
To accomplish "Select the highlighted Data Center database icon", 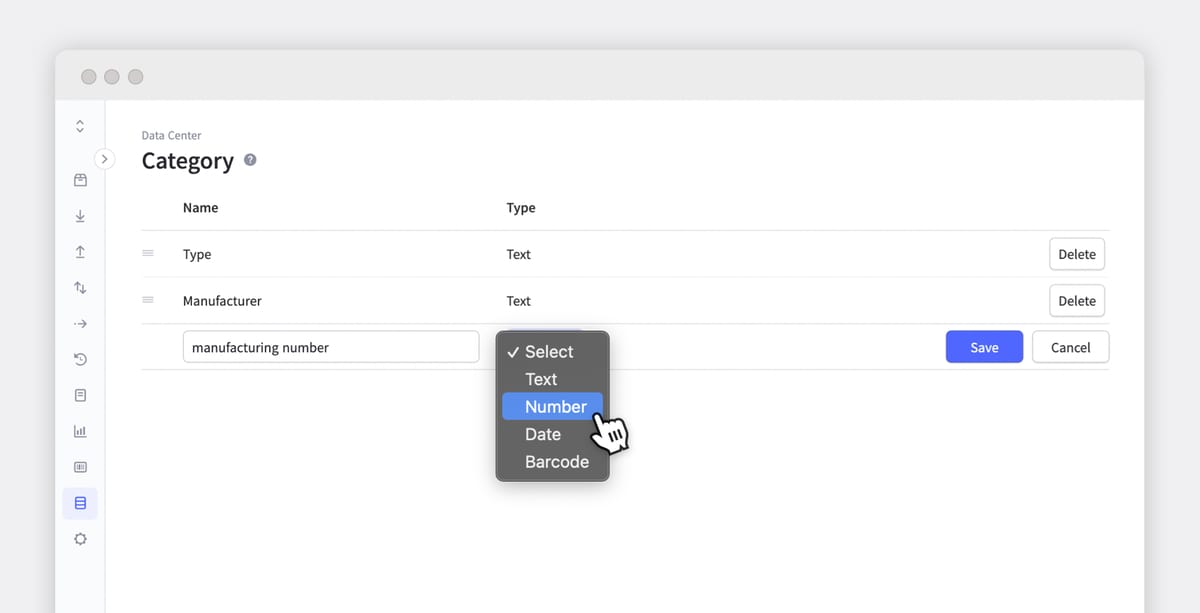I will tap(80, 503).
